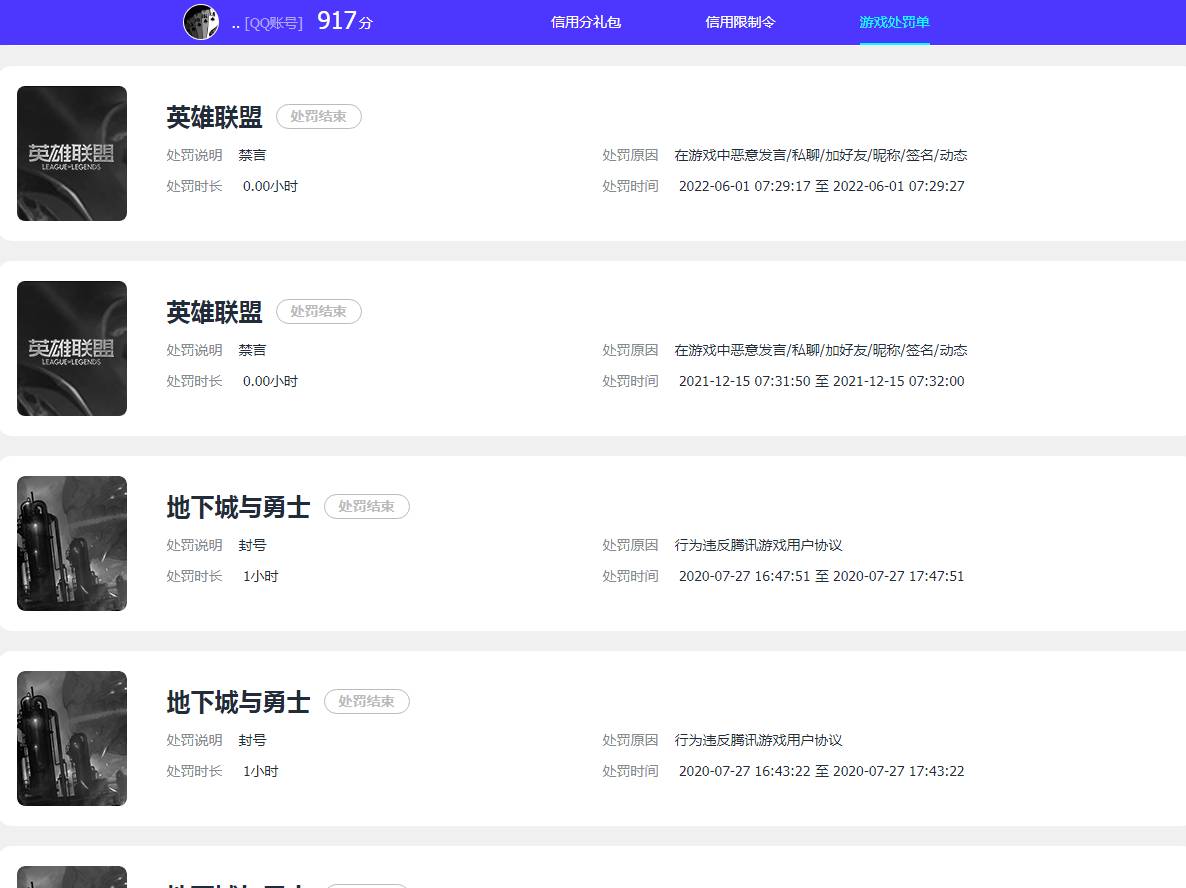Click the 地下城与勇士 game icon on the fourth record
1186x888 pixels.
[x=71, y=738]
